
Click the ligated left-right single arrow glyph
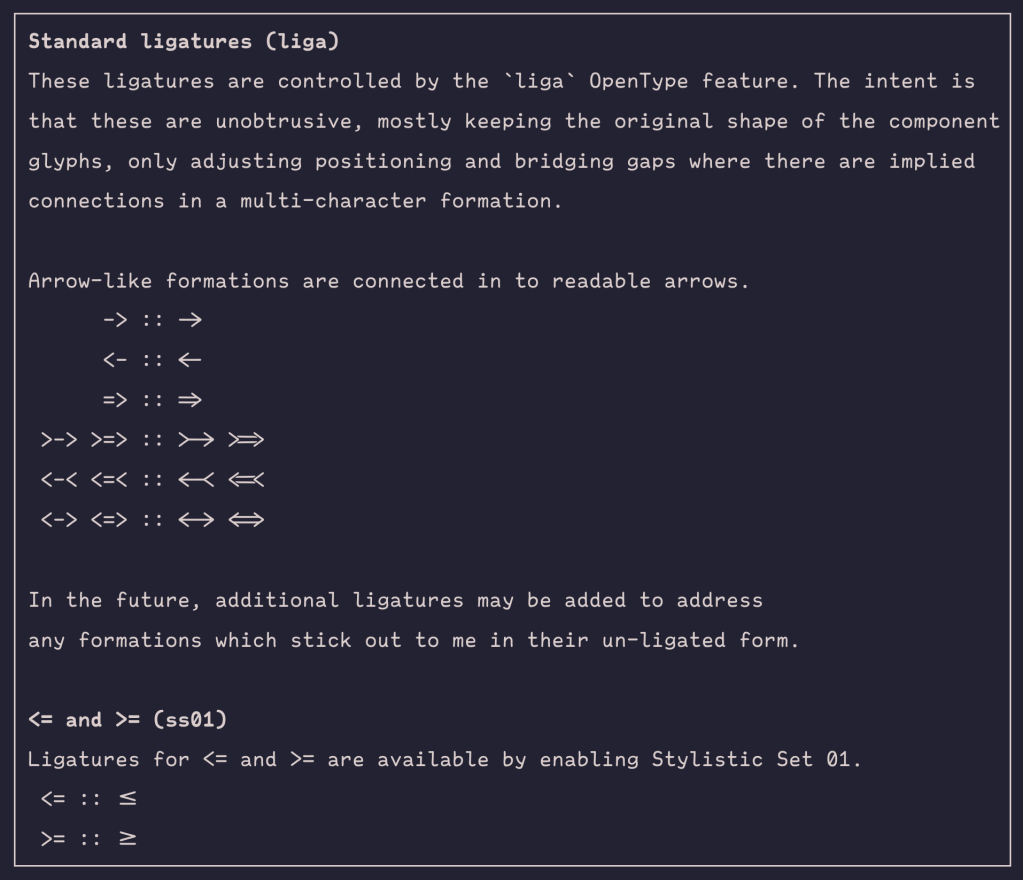tap(196, 520)
